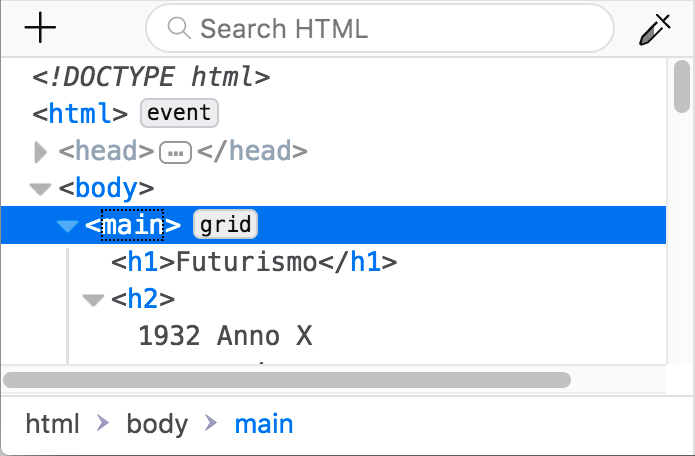Click html in the breadcrumb trail
Viewport: 695px width, 456px height.
pyautogui.click(x=53, y=424)
